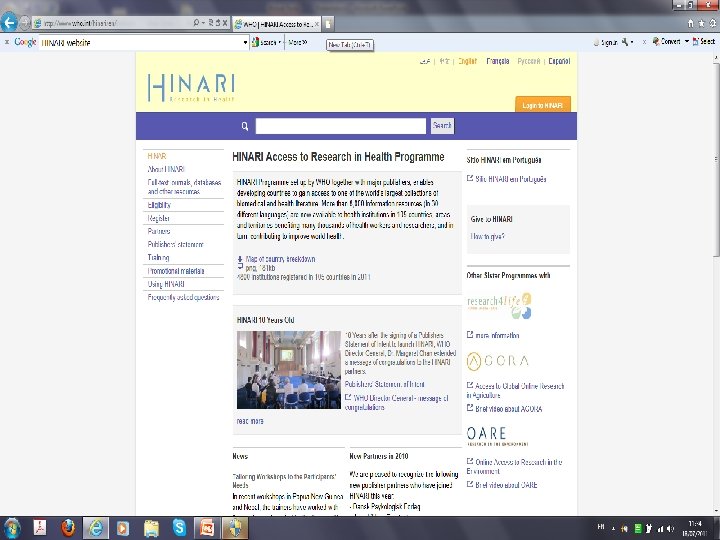720x540 pixels.
Task: Open Firefox from taskbar
Action: coord(68,528)
